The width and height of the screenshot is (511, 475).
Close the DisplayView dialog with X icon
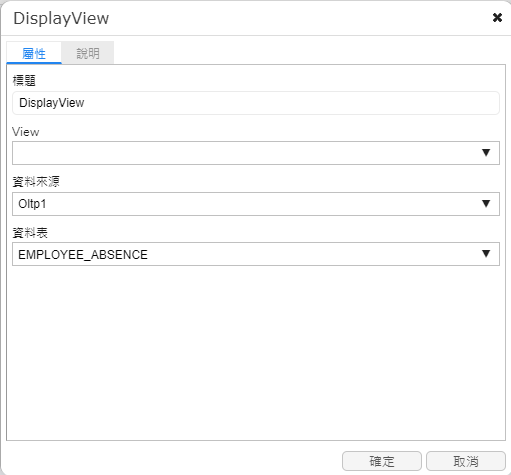(x=497, y=17)
